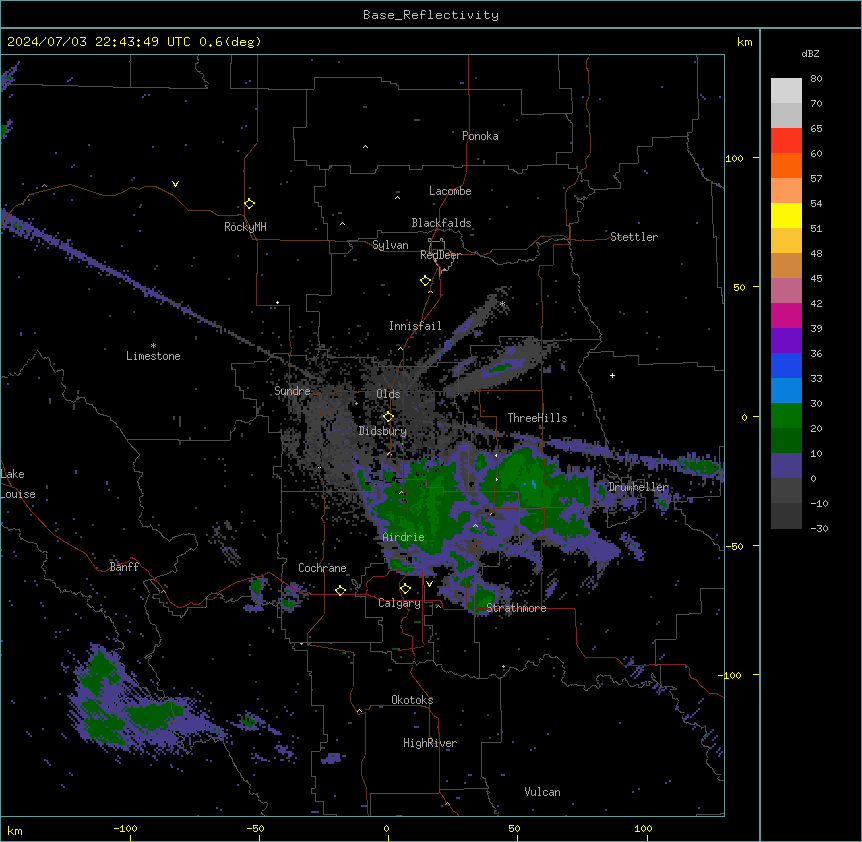Click the Base_Reflectivity title text
862x842 pixels.
431,15
